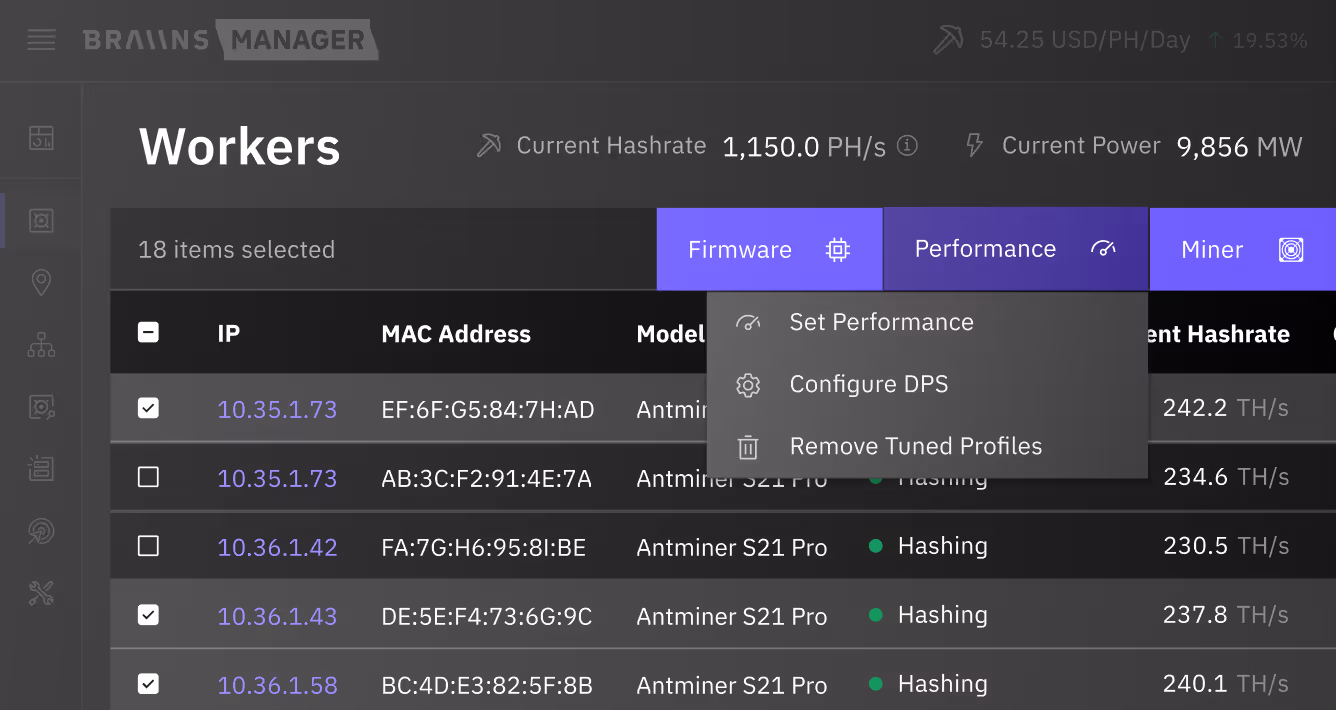The width and height of the screenshot is (1336, 710).
Task: Open the location pin sidebar icon
Action: (x=41, y=283)
